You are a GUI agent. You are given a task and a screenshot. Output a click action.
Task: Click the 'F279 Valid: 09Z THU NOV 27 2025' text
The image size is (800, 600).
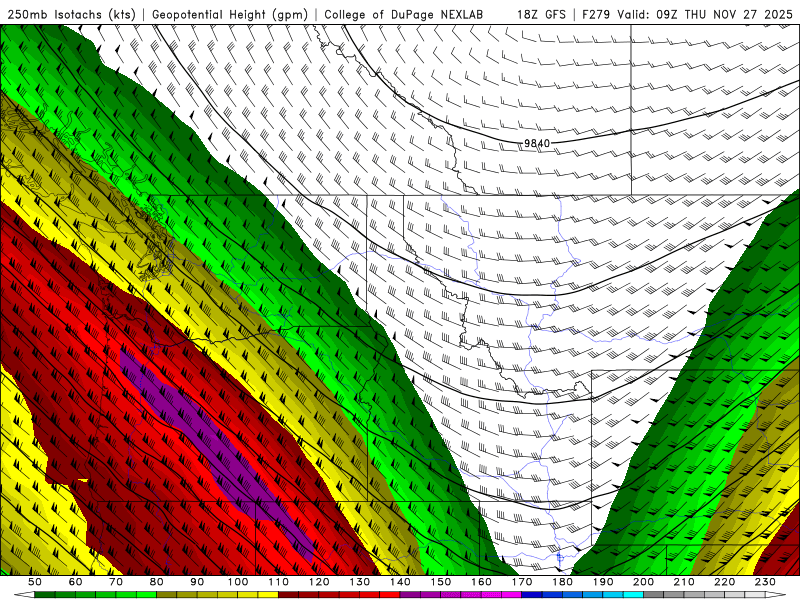coord(687,14)
